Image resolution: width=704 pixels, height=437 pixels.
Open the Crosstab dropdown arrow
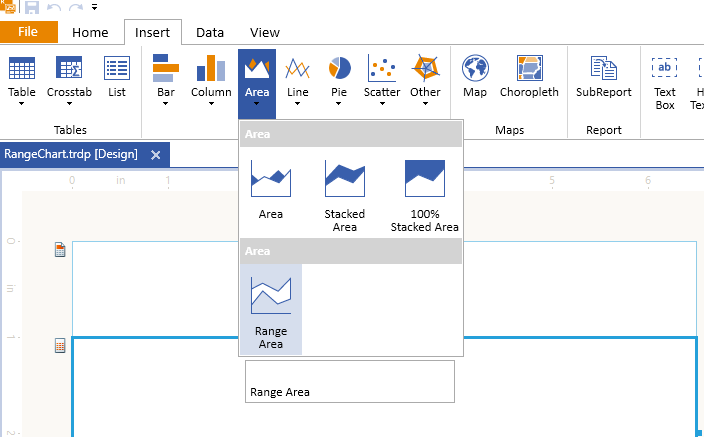69,104
